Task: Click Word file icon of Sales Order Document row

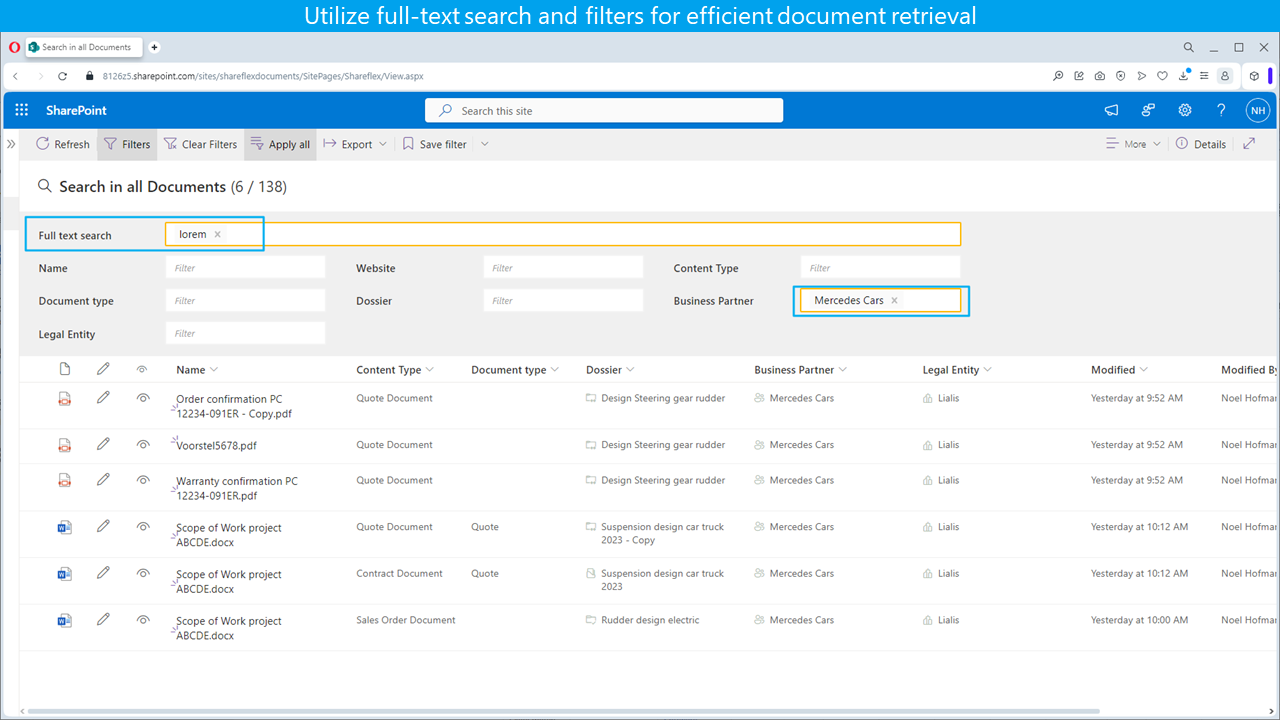Action: (x=65, y=620)
